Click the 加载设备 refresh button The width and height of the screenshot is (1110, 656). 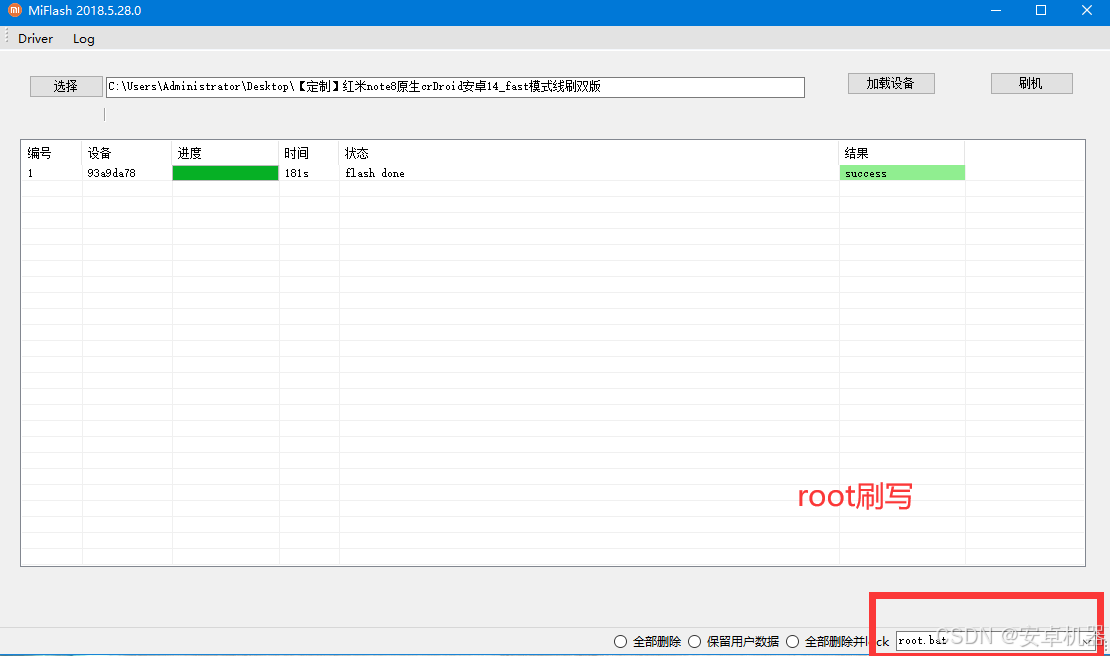pos(891,84)
